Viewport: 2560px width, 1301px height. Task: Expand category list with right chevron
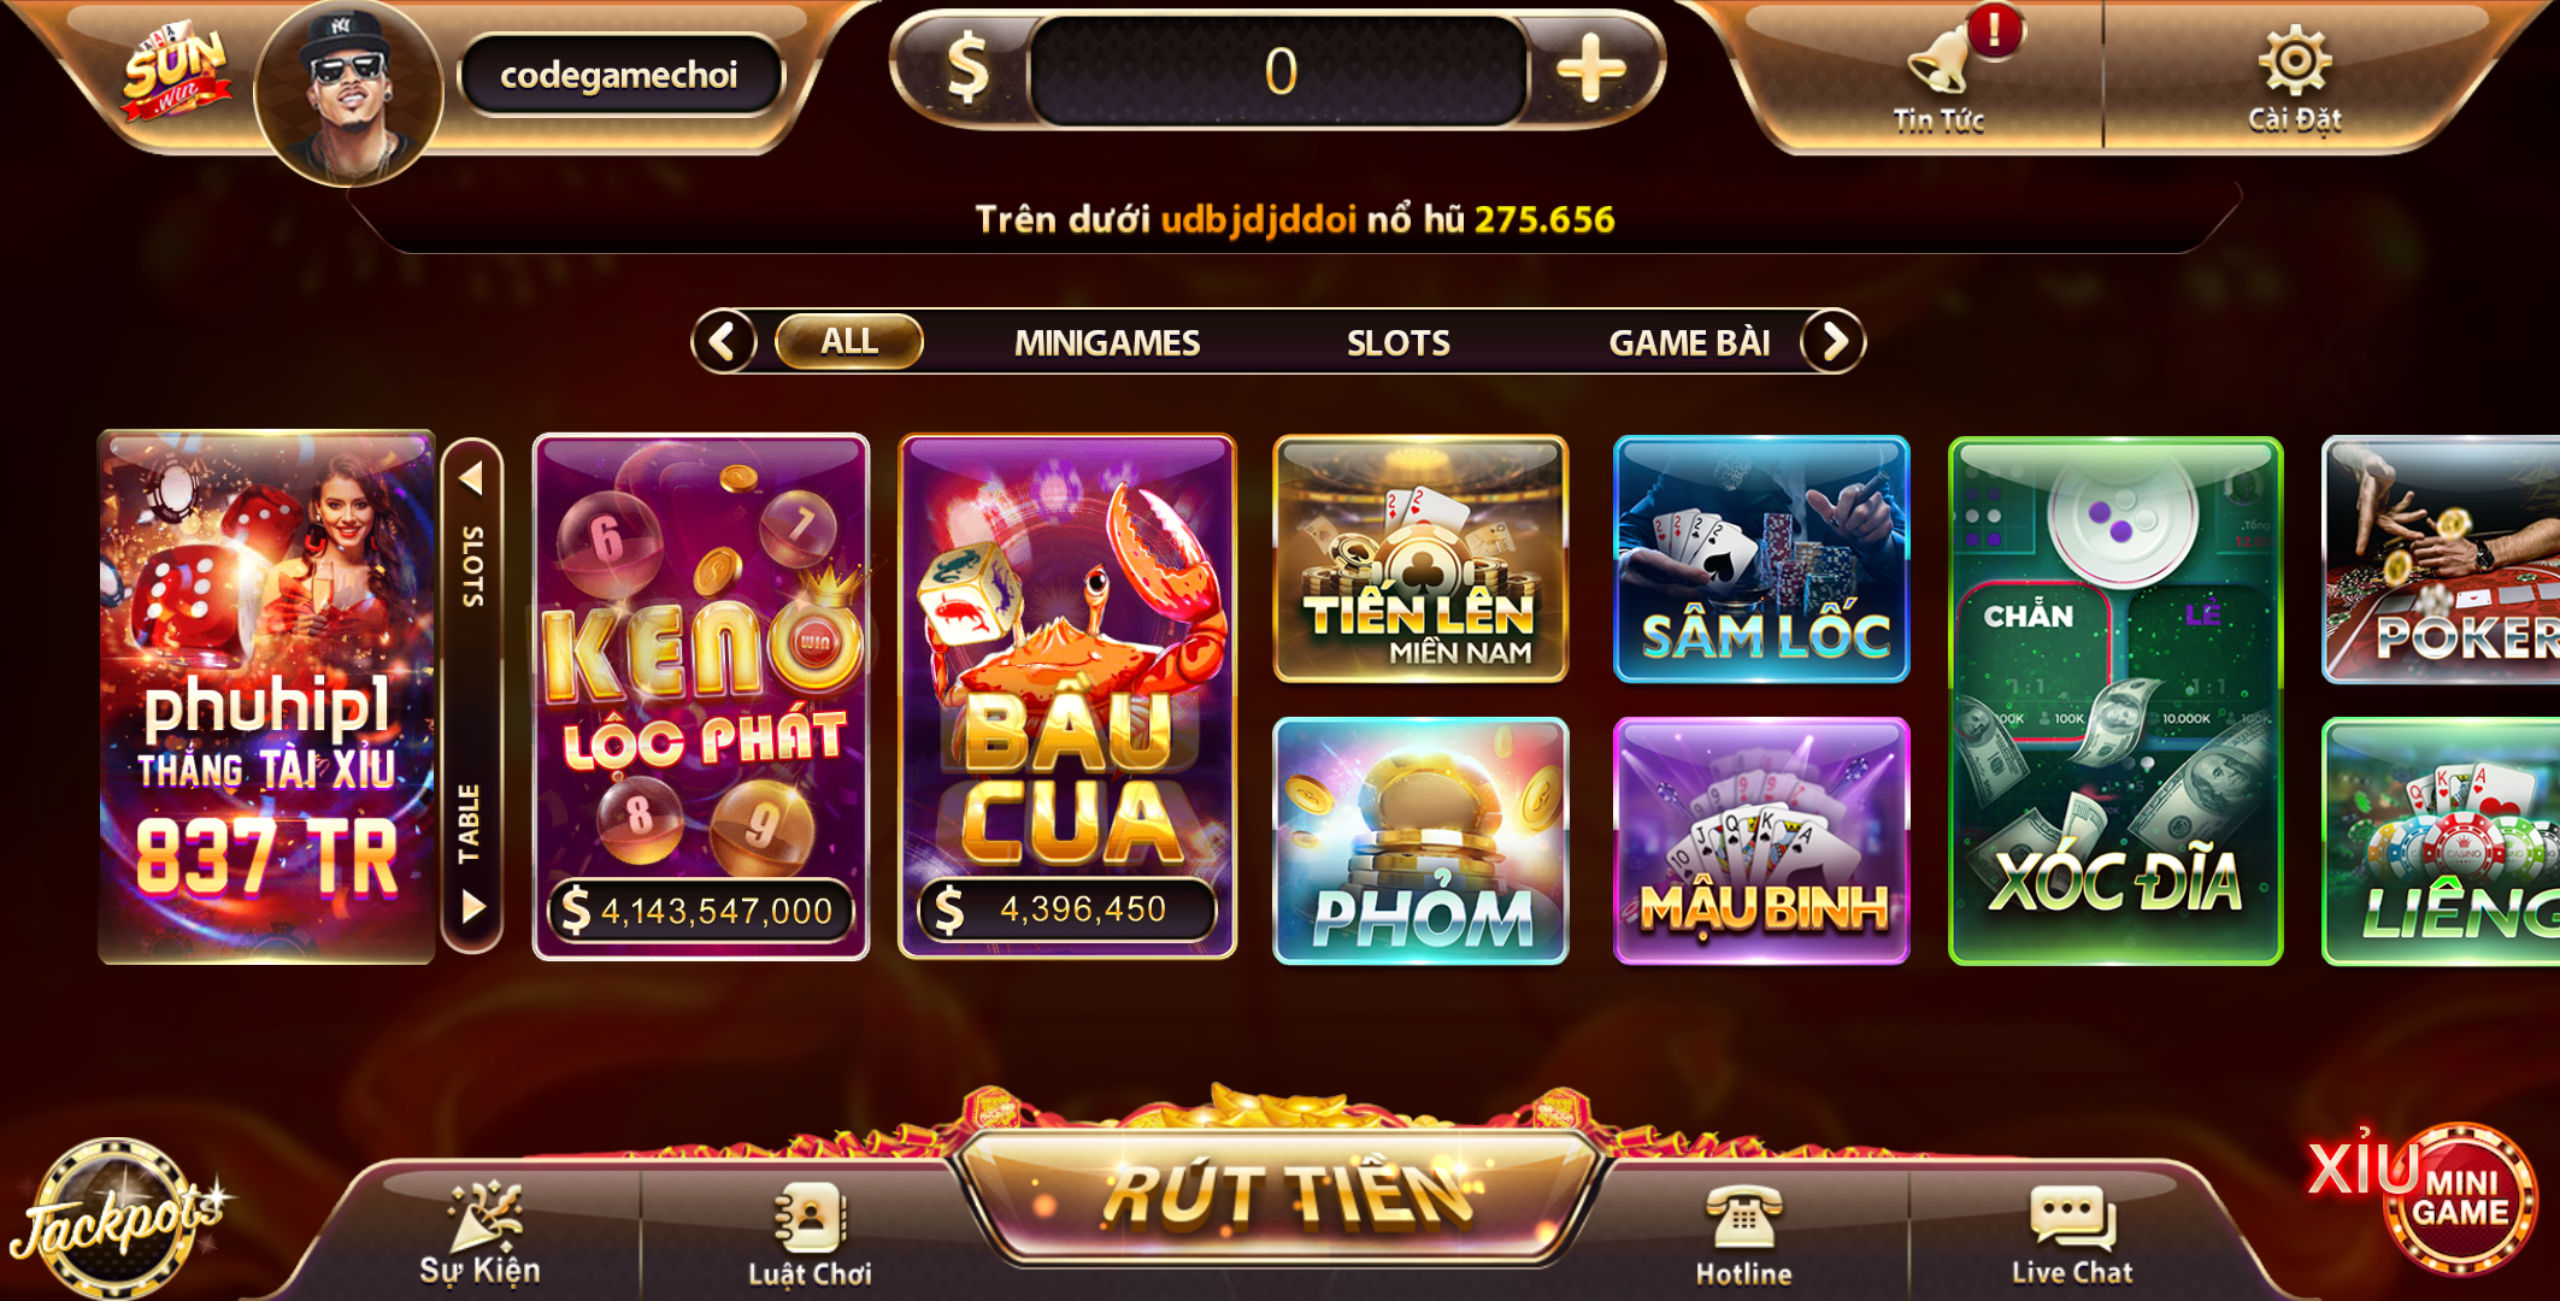click(1833, 342)
